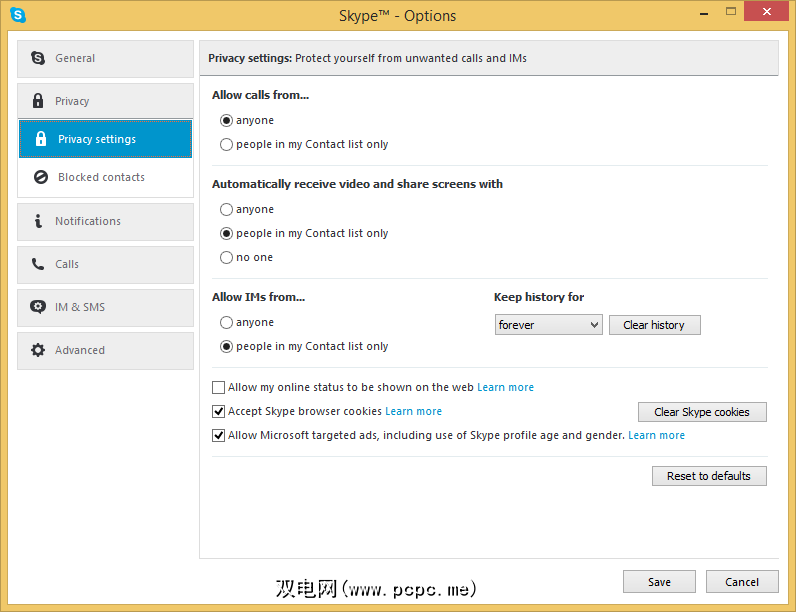Click the white lock icon on Privacy settings

click(41, 139)
